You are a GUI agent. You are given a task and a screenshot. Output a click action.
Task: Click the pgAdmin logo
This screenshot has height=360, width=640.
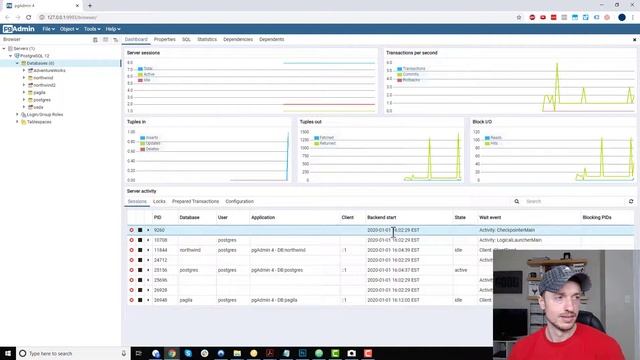(18, 29)
